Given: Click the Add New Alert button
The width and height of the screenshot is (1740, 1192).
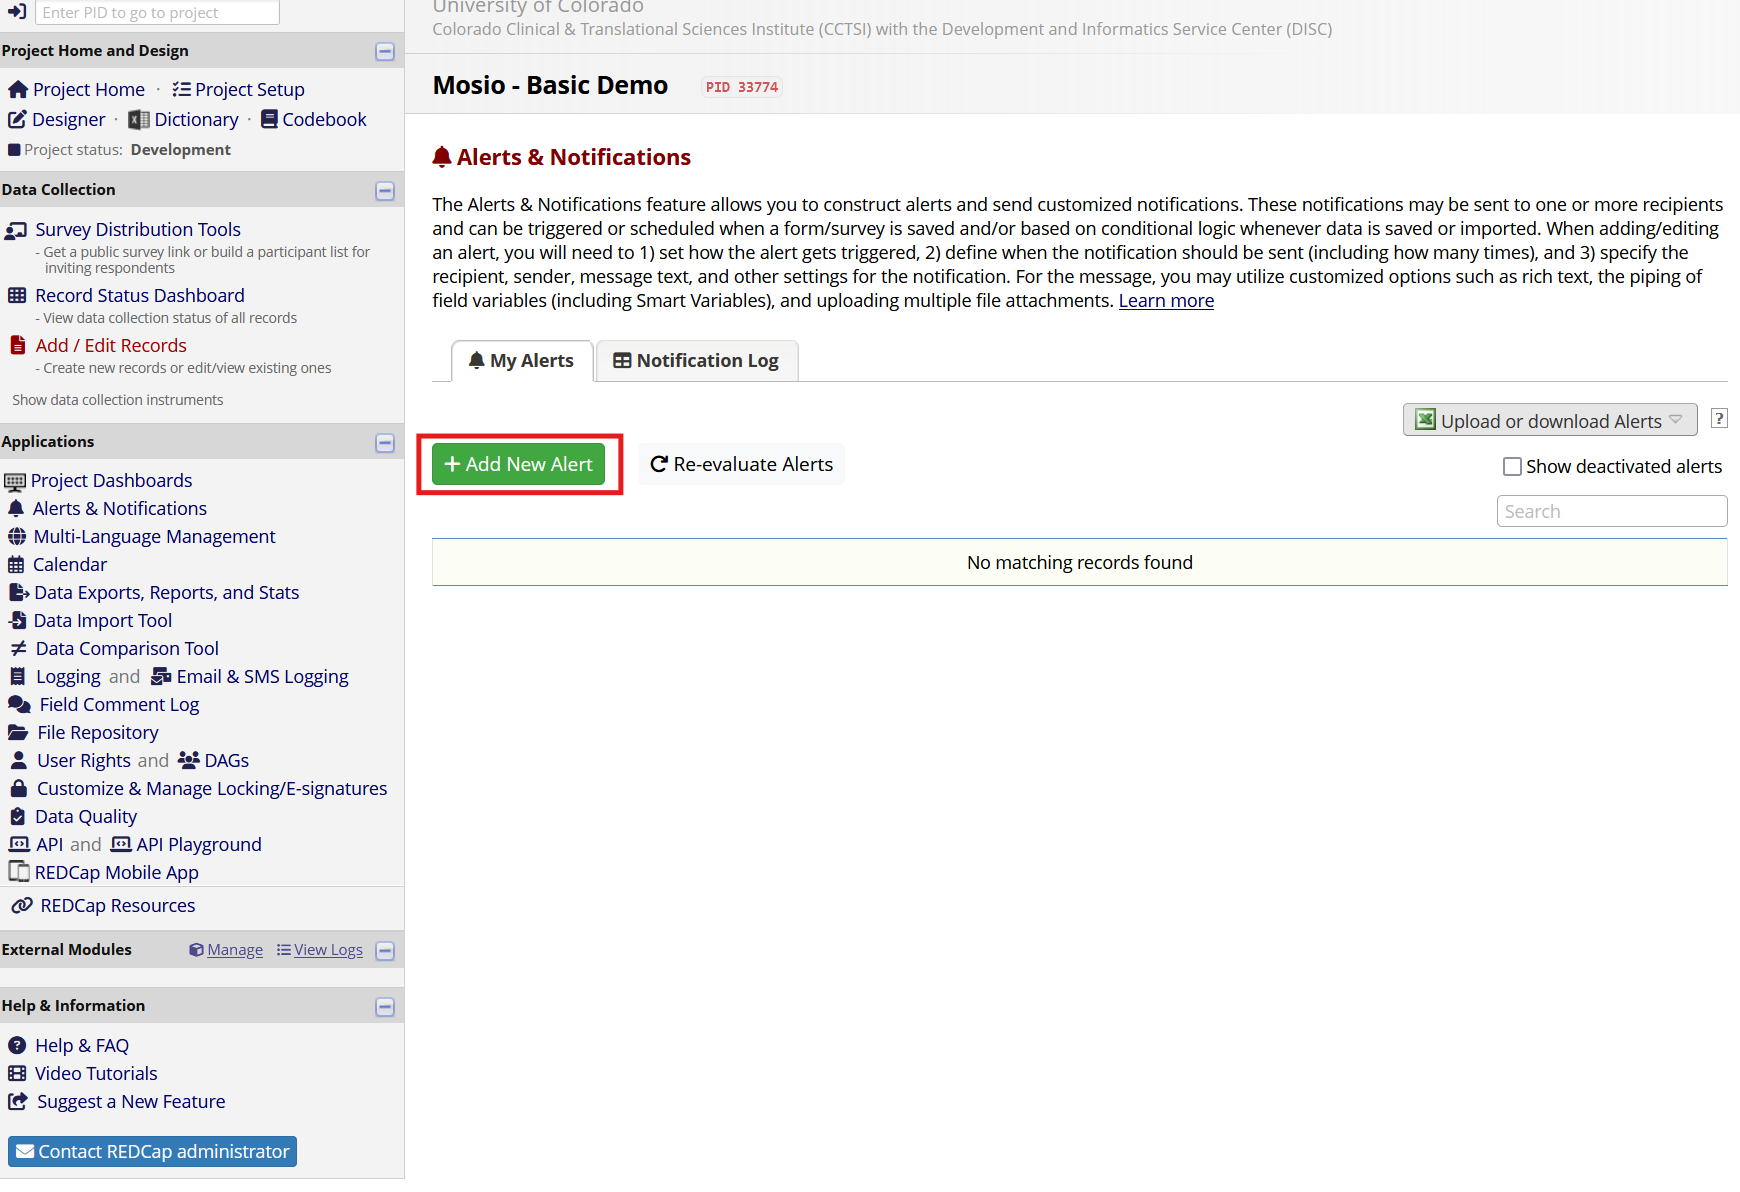Looking at the screenshot, I should tap(519, 464).
